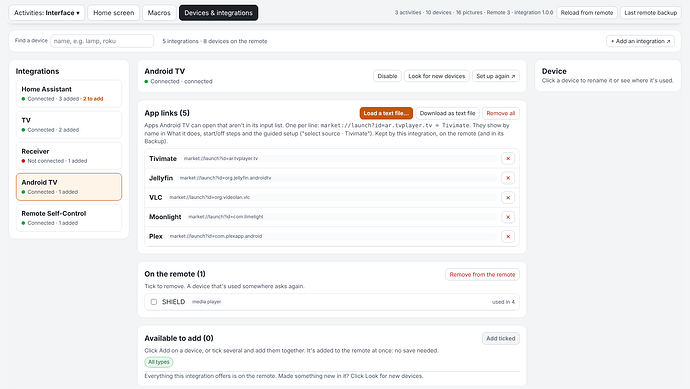Click the SHIELD device name
The image size is (690, 389).
tap(173, 302)
